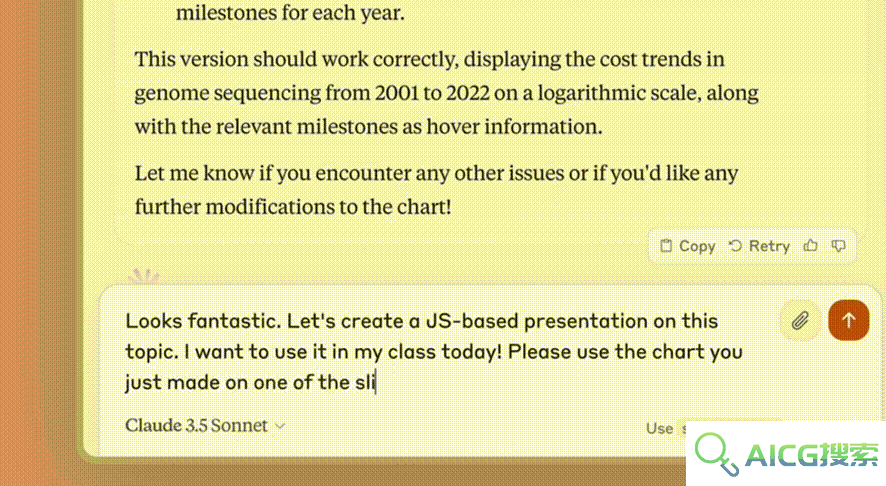Click the Retry text label
The width and height of the screenshot is (886, 486).
coord(769,246)
